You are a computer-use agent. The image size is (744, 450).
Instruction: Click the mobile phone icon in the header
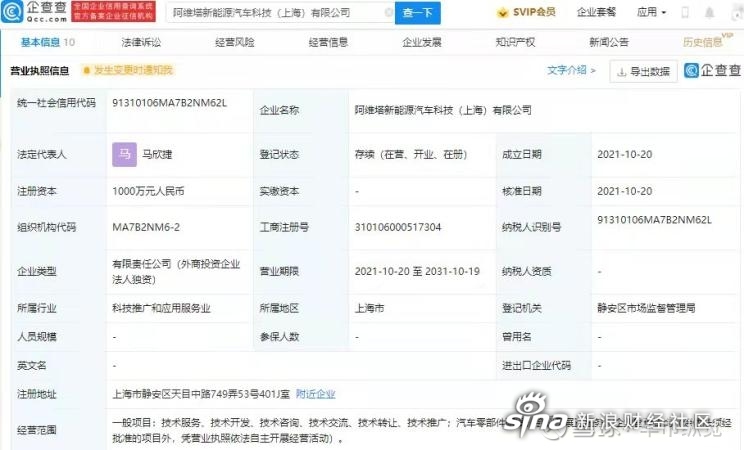685,12
